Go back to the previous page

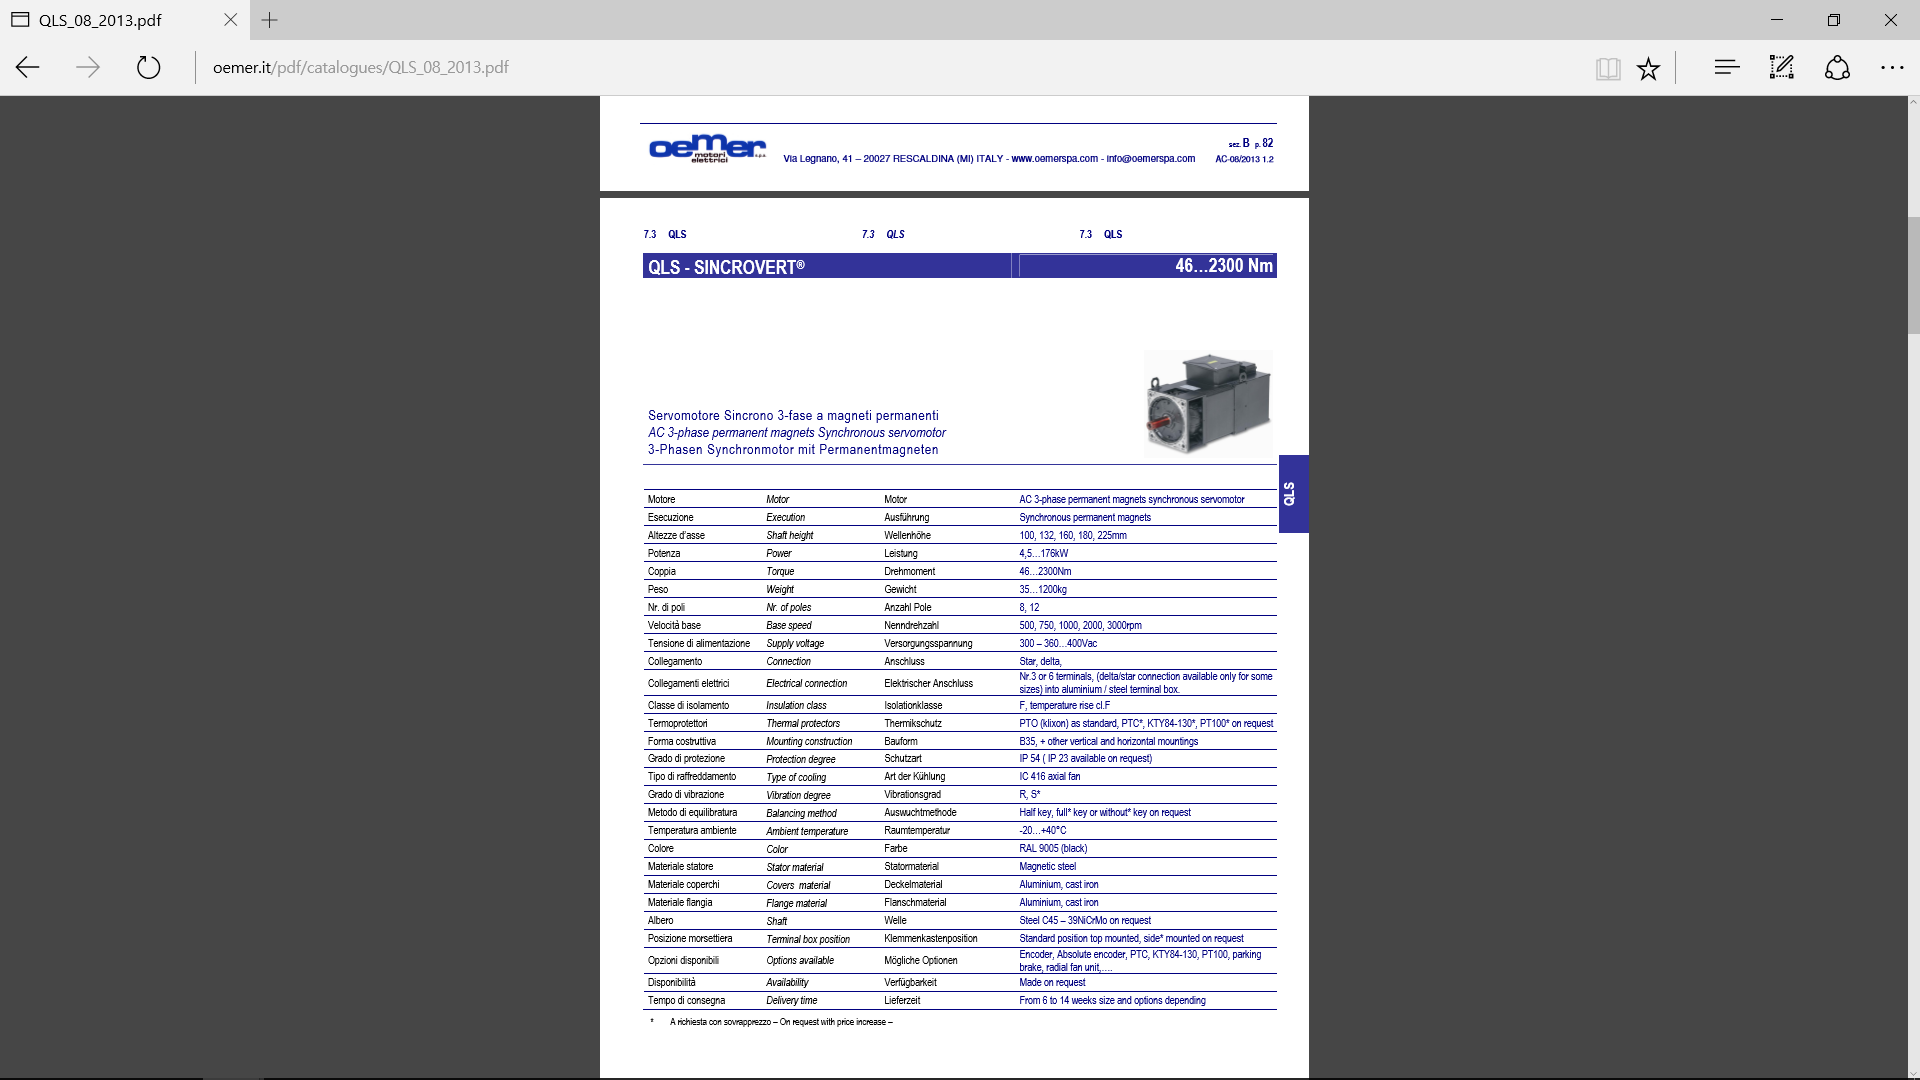pos(28,67)
